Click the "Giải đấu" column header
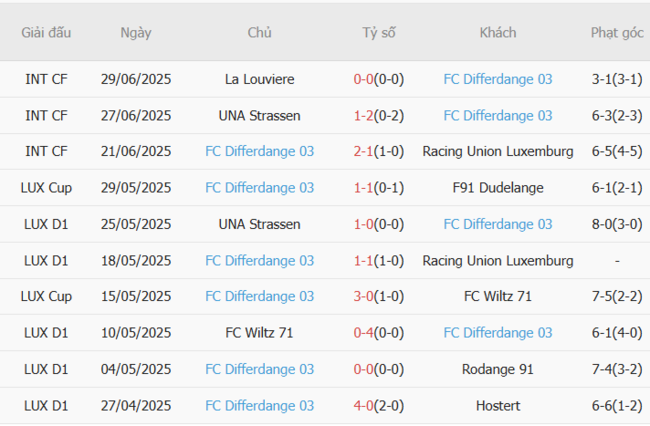 pyautogui.click(x=46, y=32)
